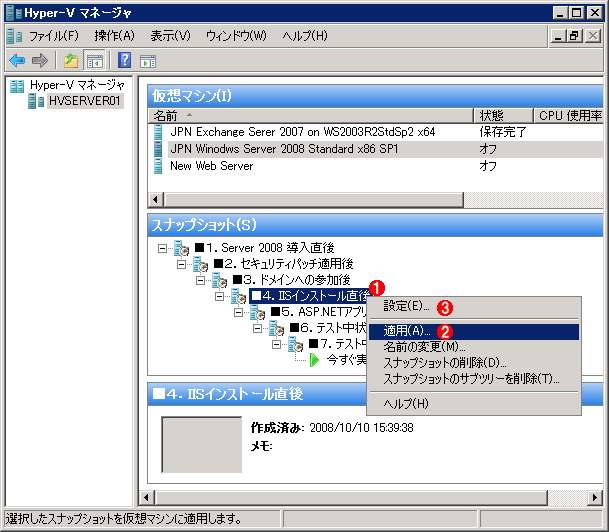This screenshot has height=532, width=609.
Task: Go back with the blue left arrow
Action: (x=17, y=60)
